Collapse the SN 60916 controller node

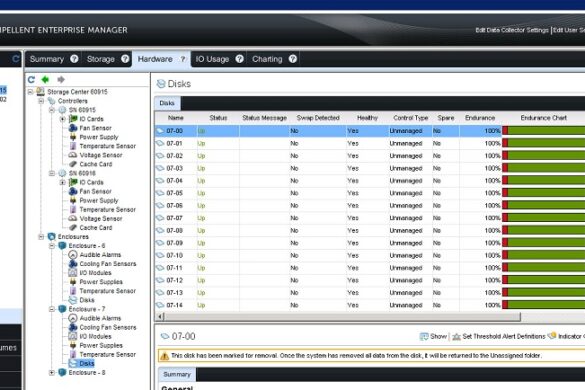pos(52,174)
